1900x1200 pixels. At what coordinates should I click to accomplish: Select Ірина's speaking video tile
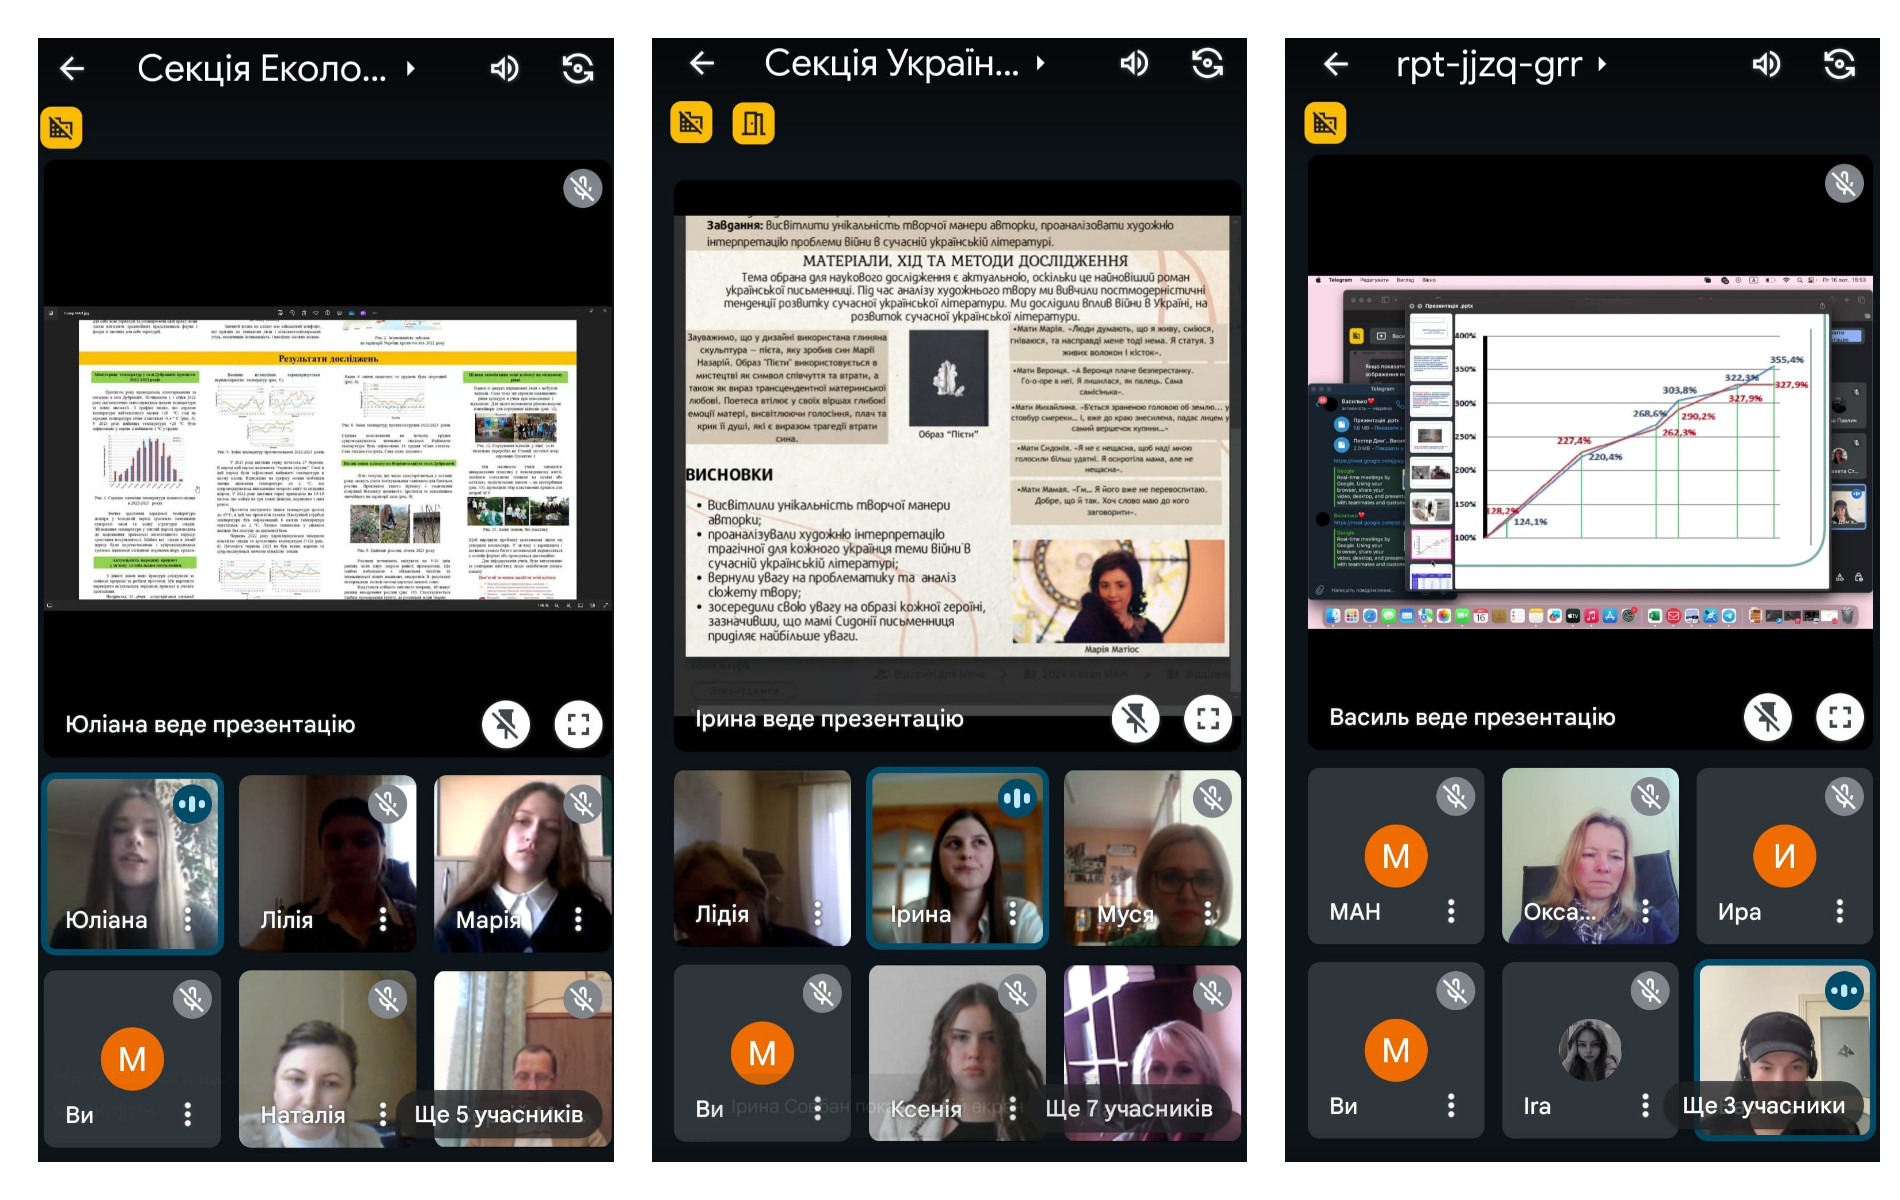click(x=957, y=857)
